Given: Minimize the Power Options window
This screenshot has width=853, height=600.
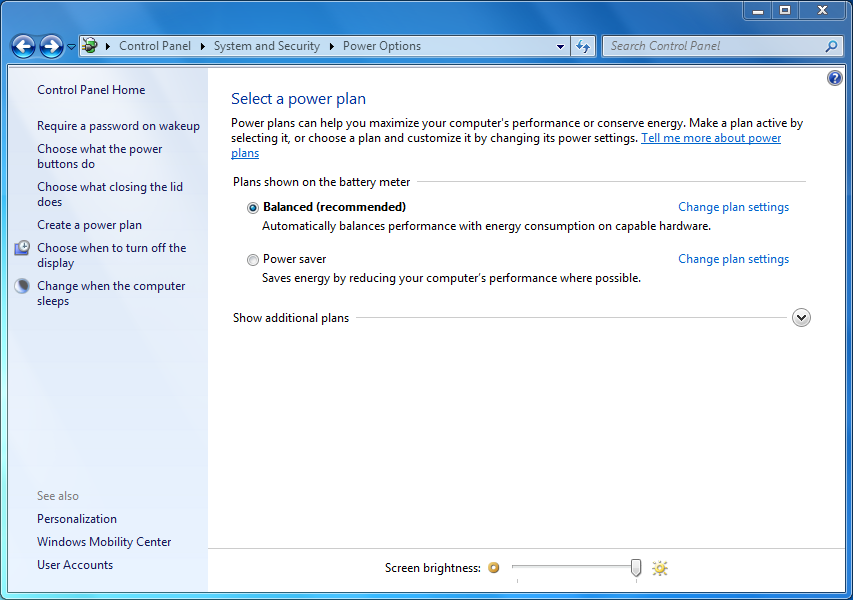Looking at the screenshot, I should coord(758,10).
